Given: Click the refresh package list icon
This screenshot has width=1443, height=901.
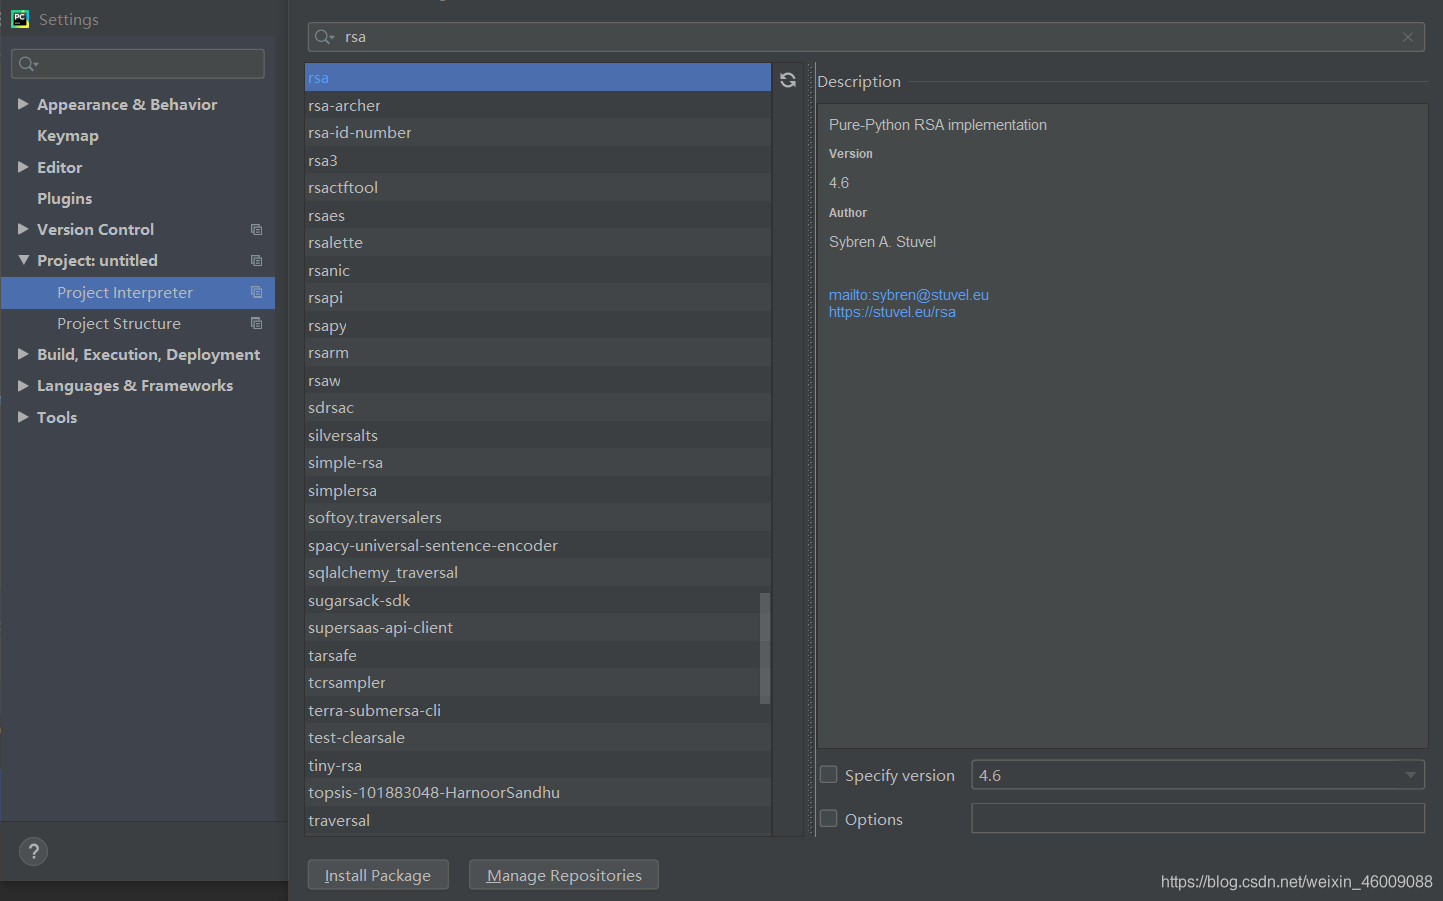Looking at the screenshot, I should (x=788, y=80).
